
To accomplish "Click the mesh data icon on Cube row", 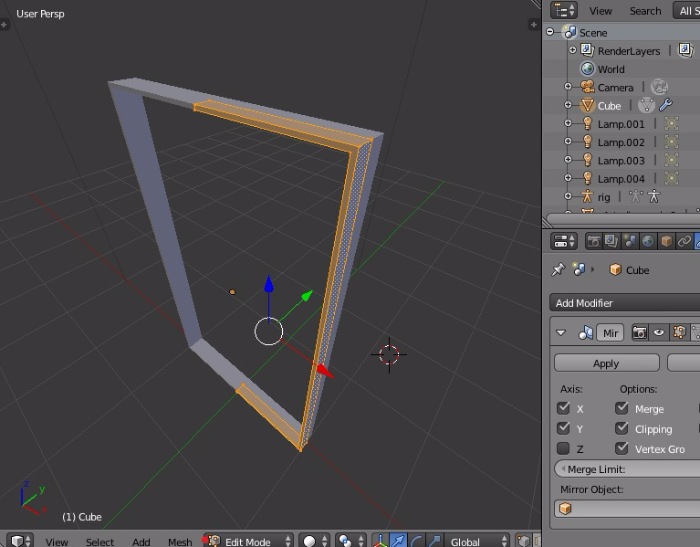I will [x=646, y=105].
